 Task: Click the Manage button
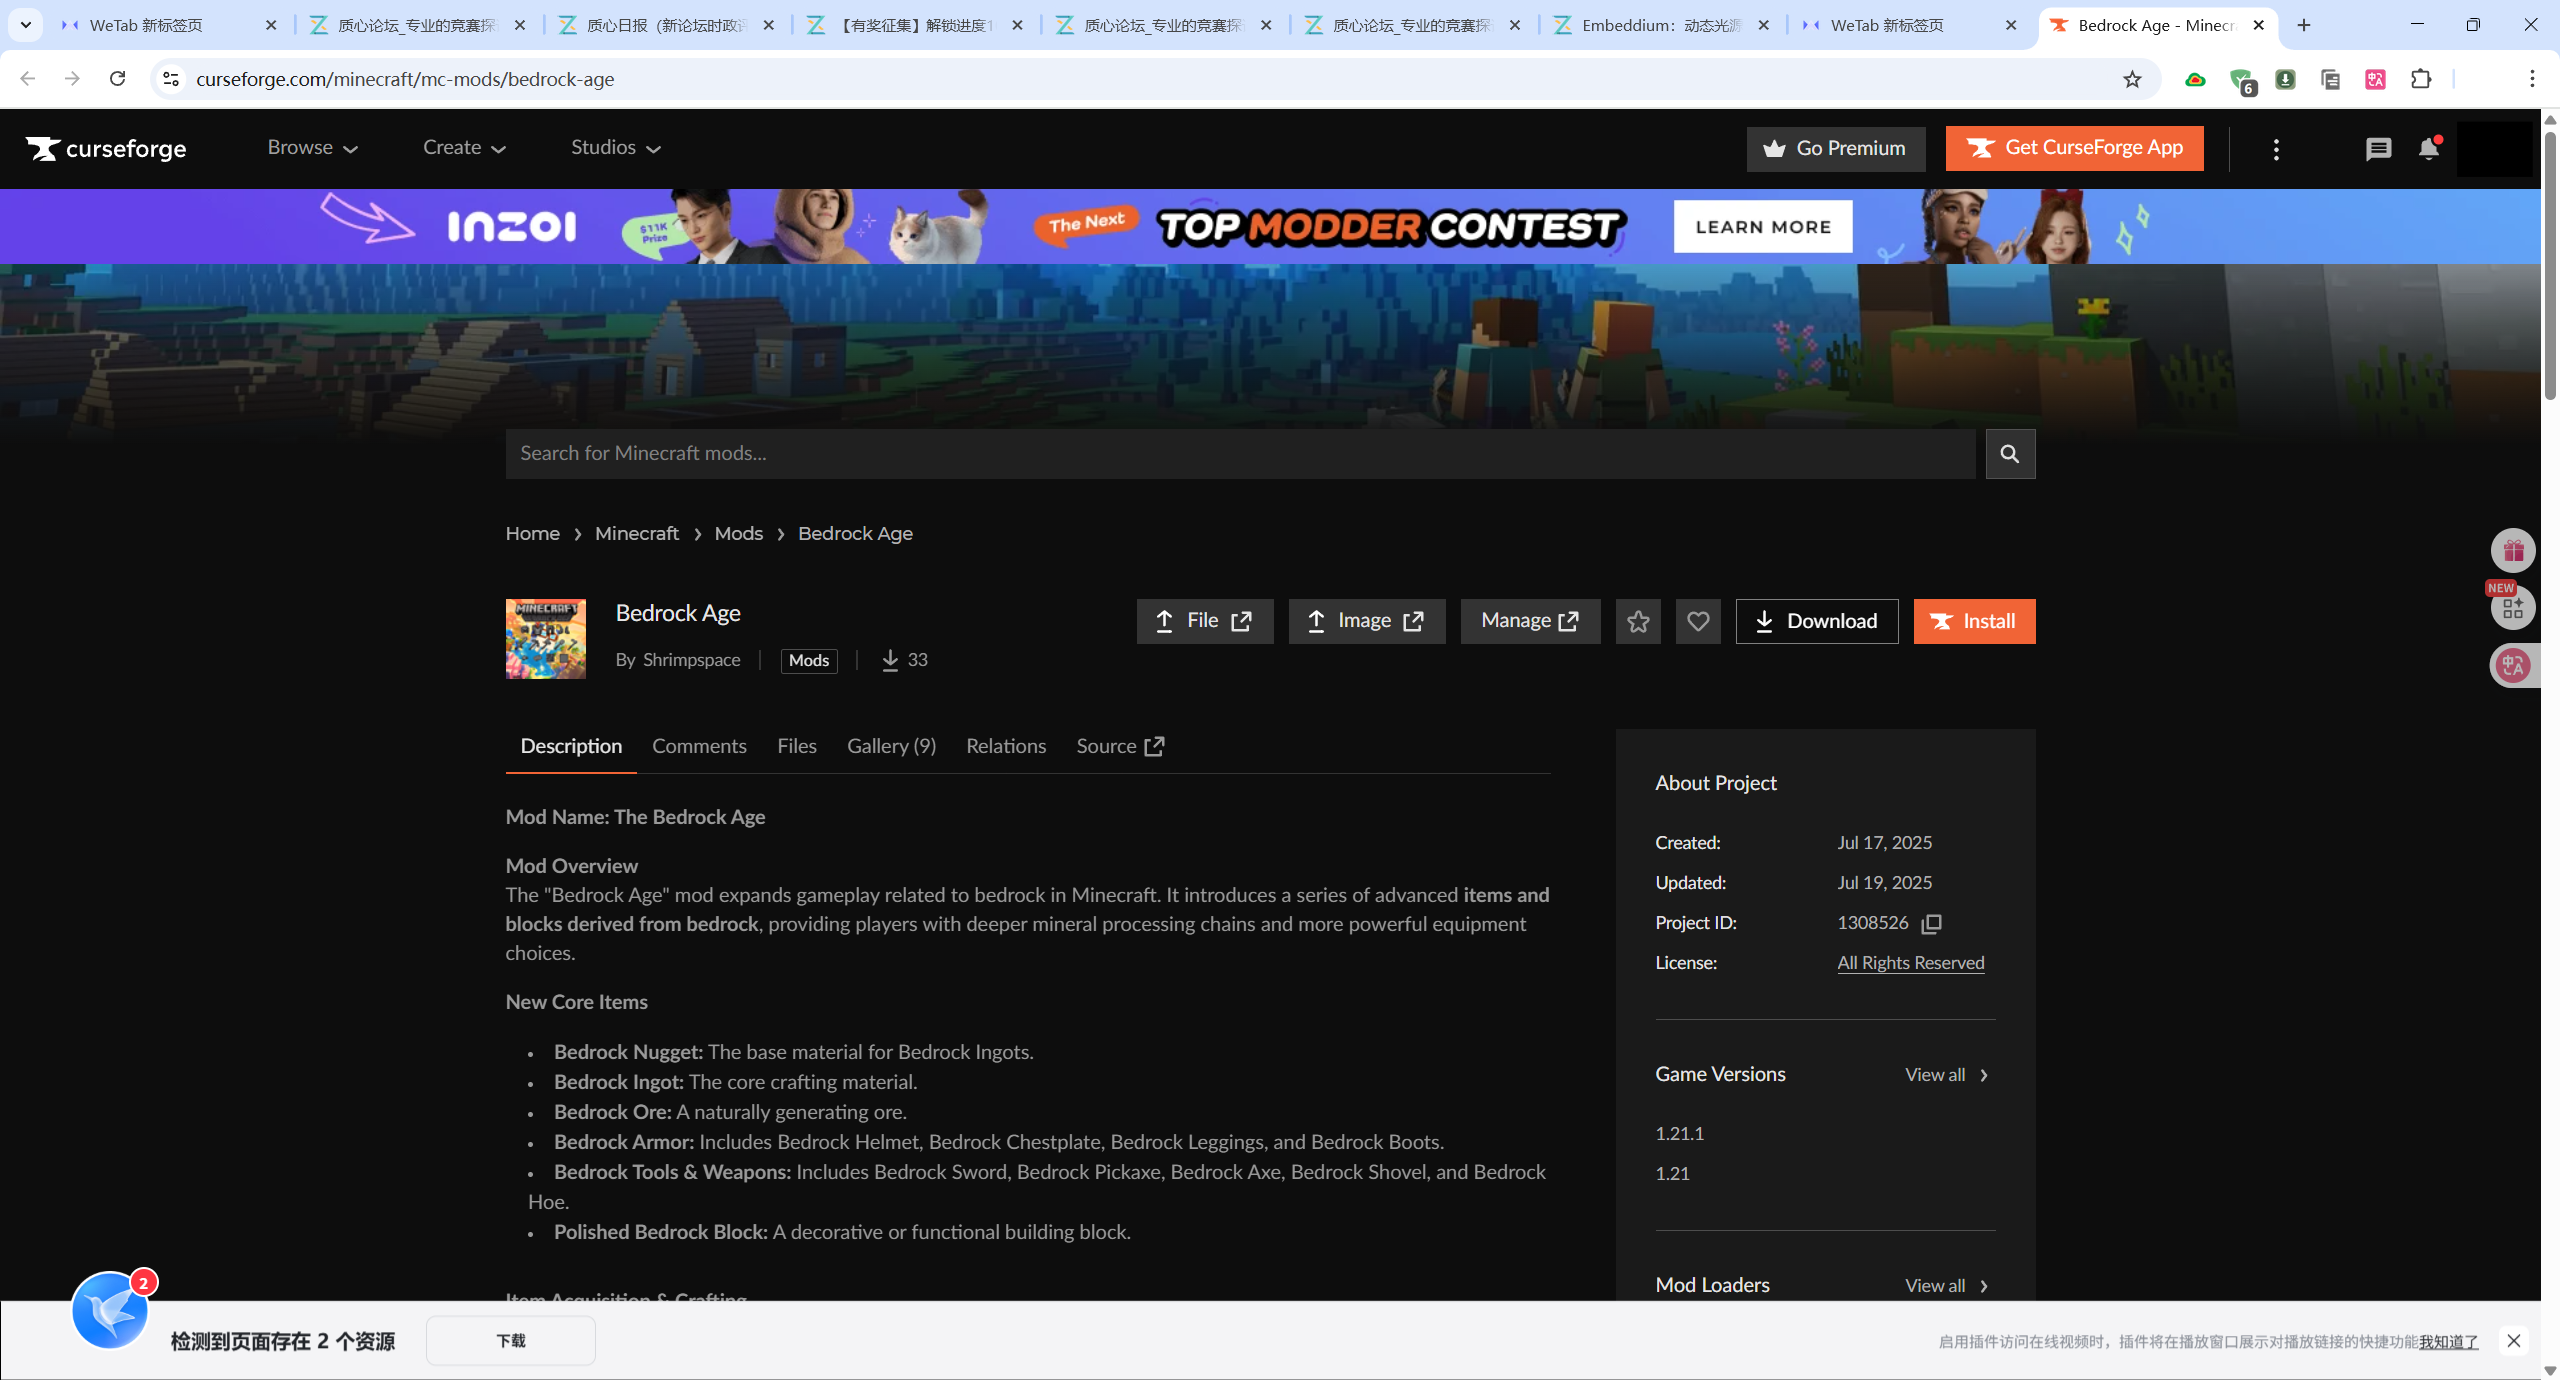pos(1531,622)
